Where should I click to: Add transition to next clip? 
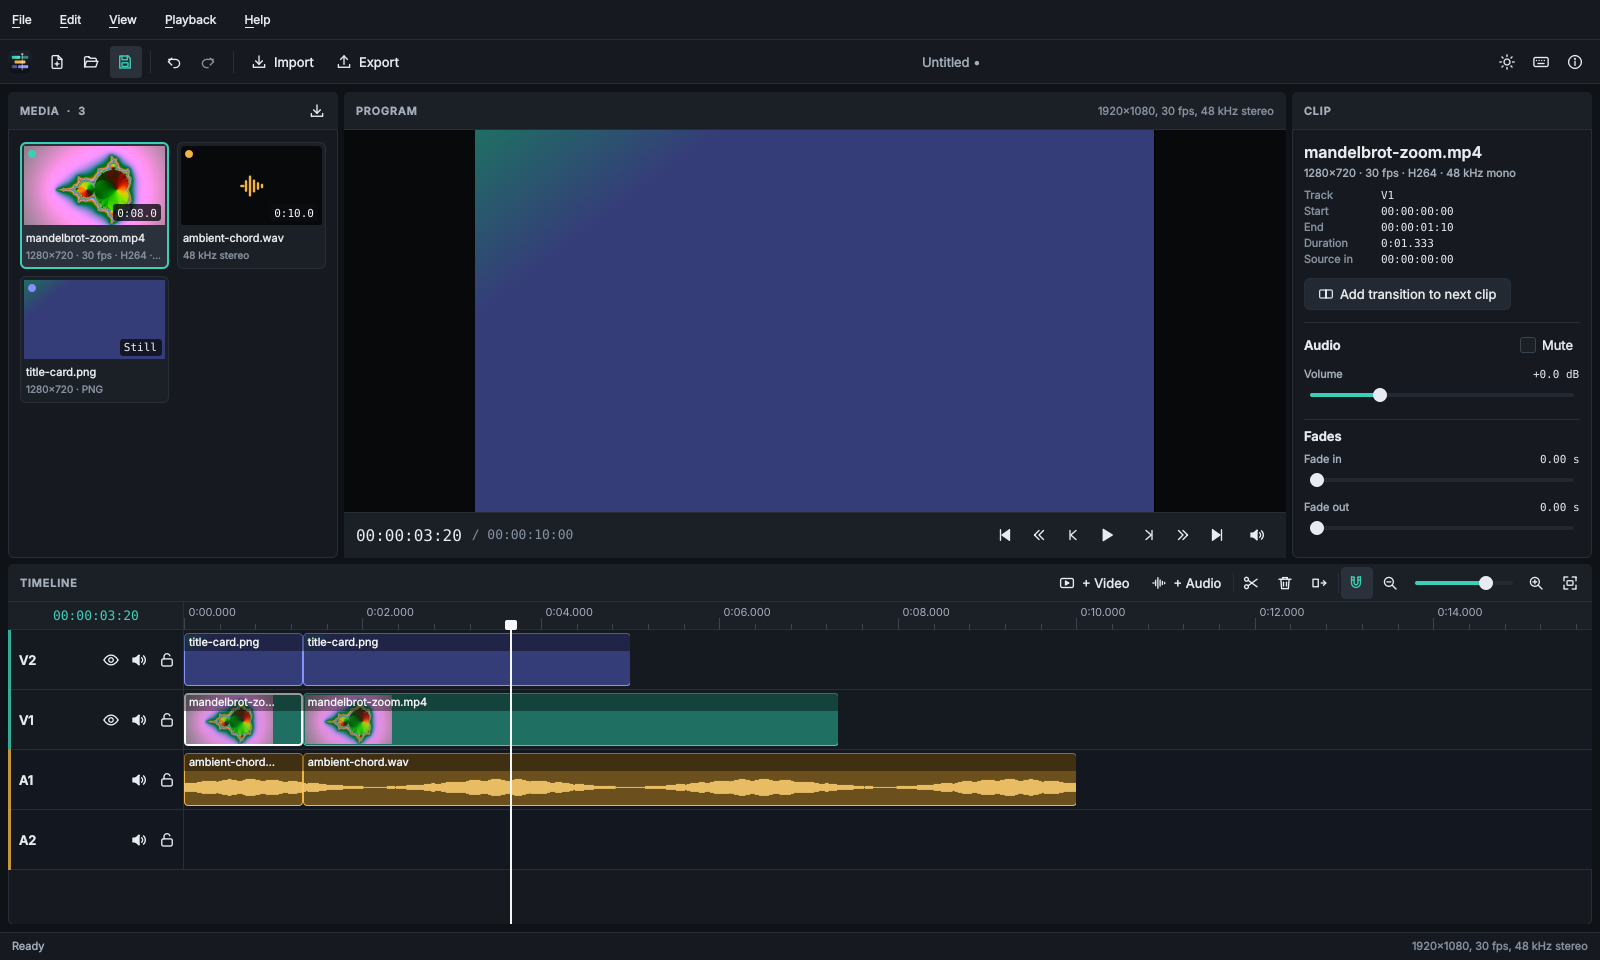(x=1407, y=294)
